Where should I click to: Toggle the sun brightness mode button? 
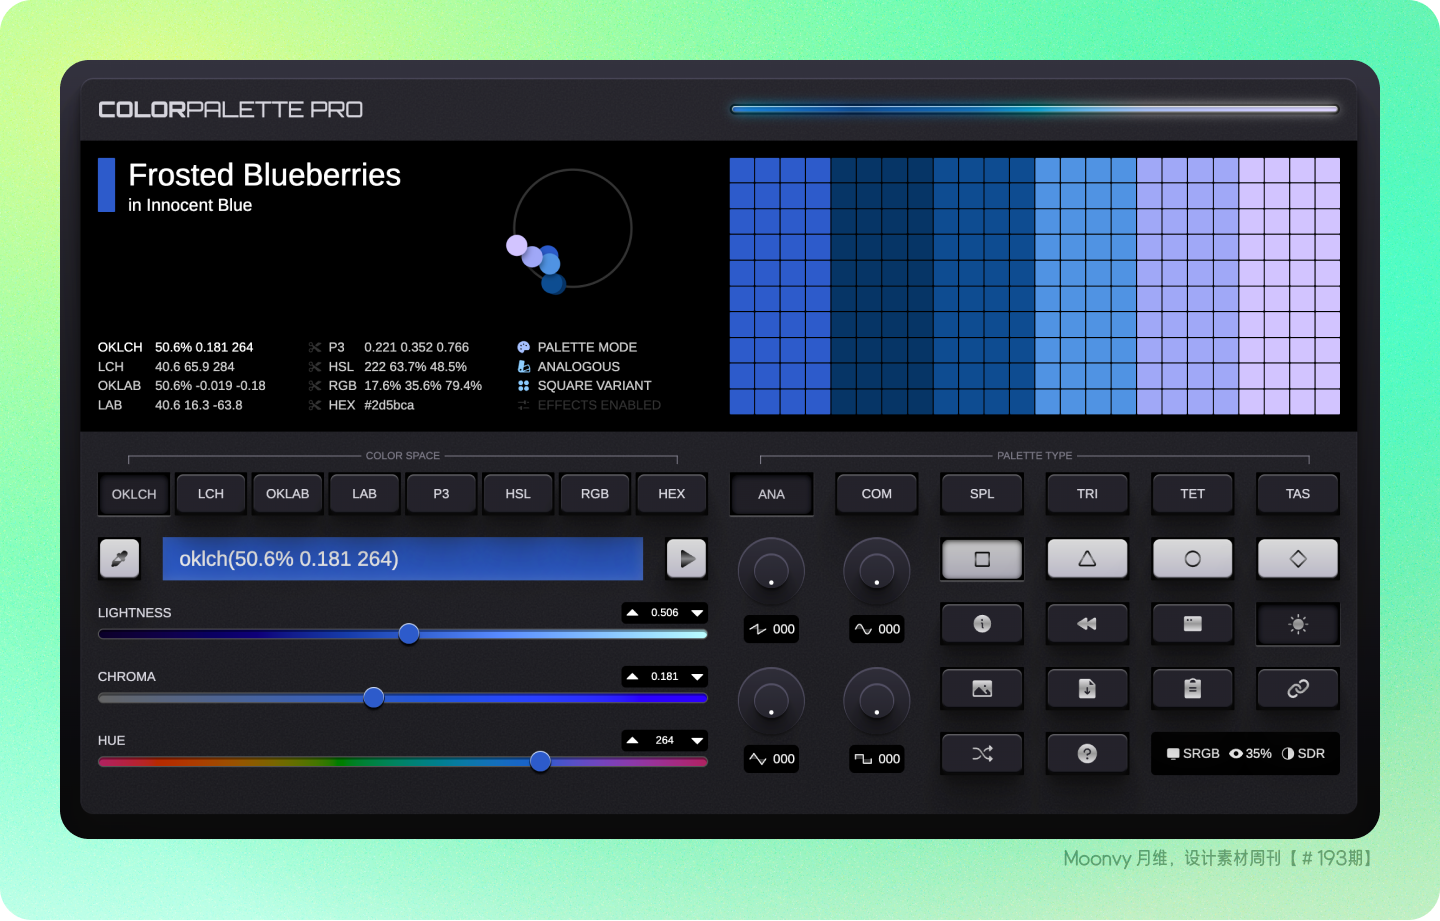(1297, 624)
